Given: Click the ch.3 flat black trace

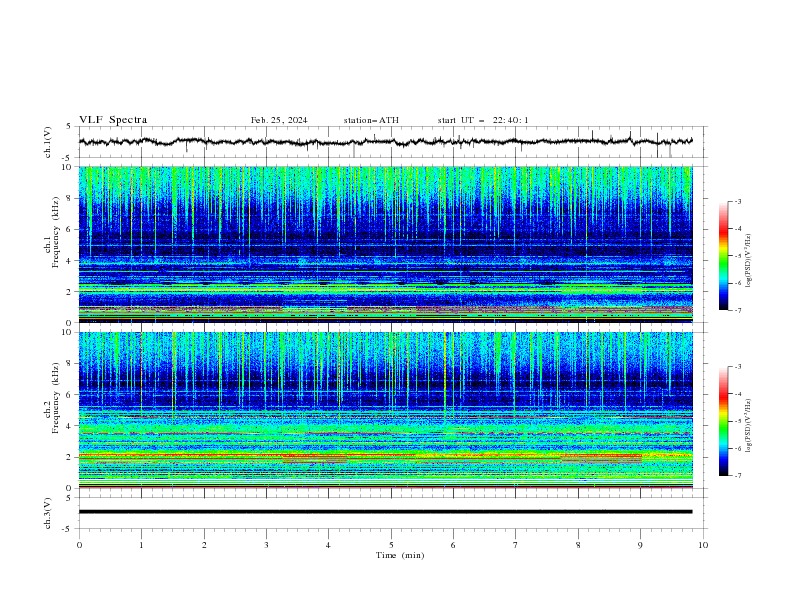Looking at the screenshot, I should (x=385, y=512).
